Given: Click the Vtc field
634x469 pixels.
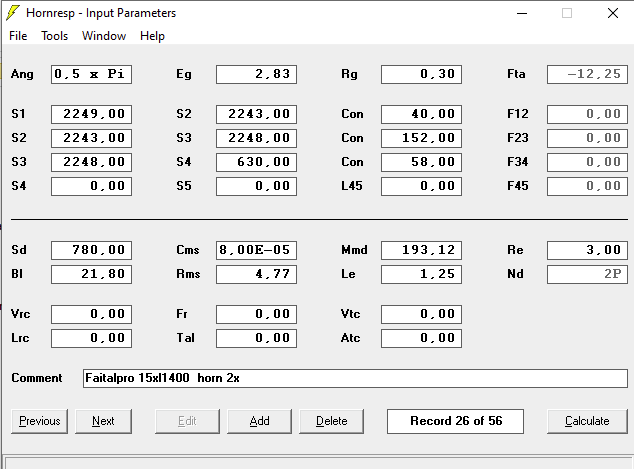Looking at the screenshot, I should 421,314.
